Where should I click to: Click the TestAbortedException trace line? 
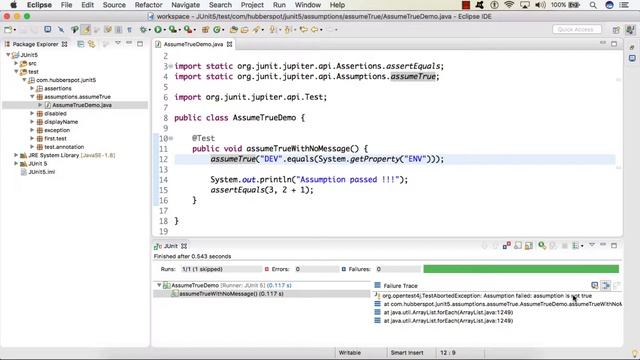tap(487, 296)
